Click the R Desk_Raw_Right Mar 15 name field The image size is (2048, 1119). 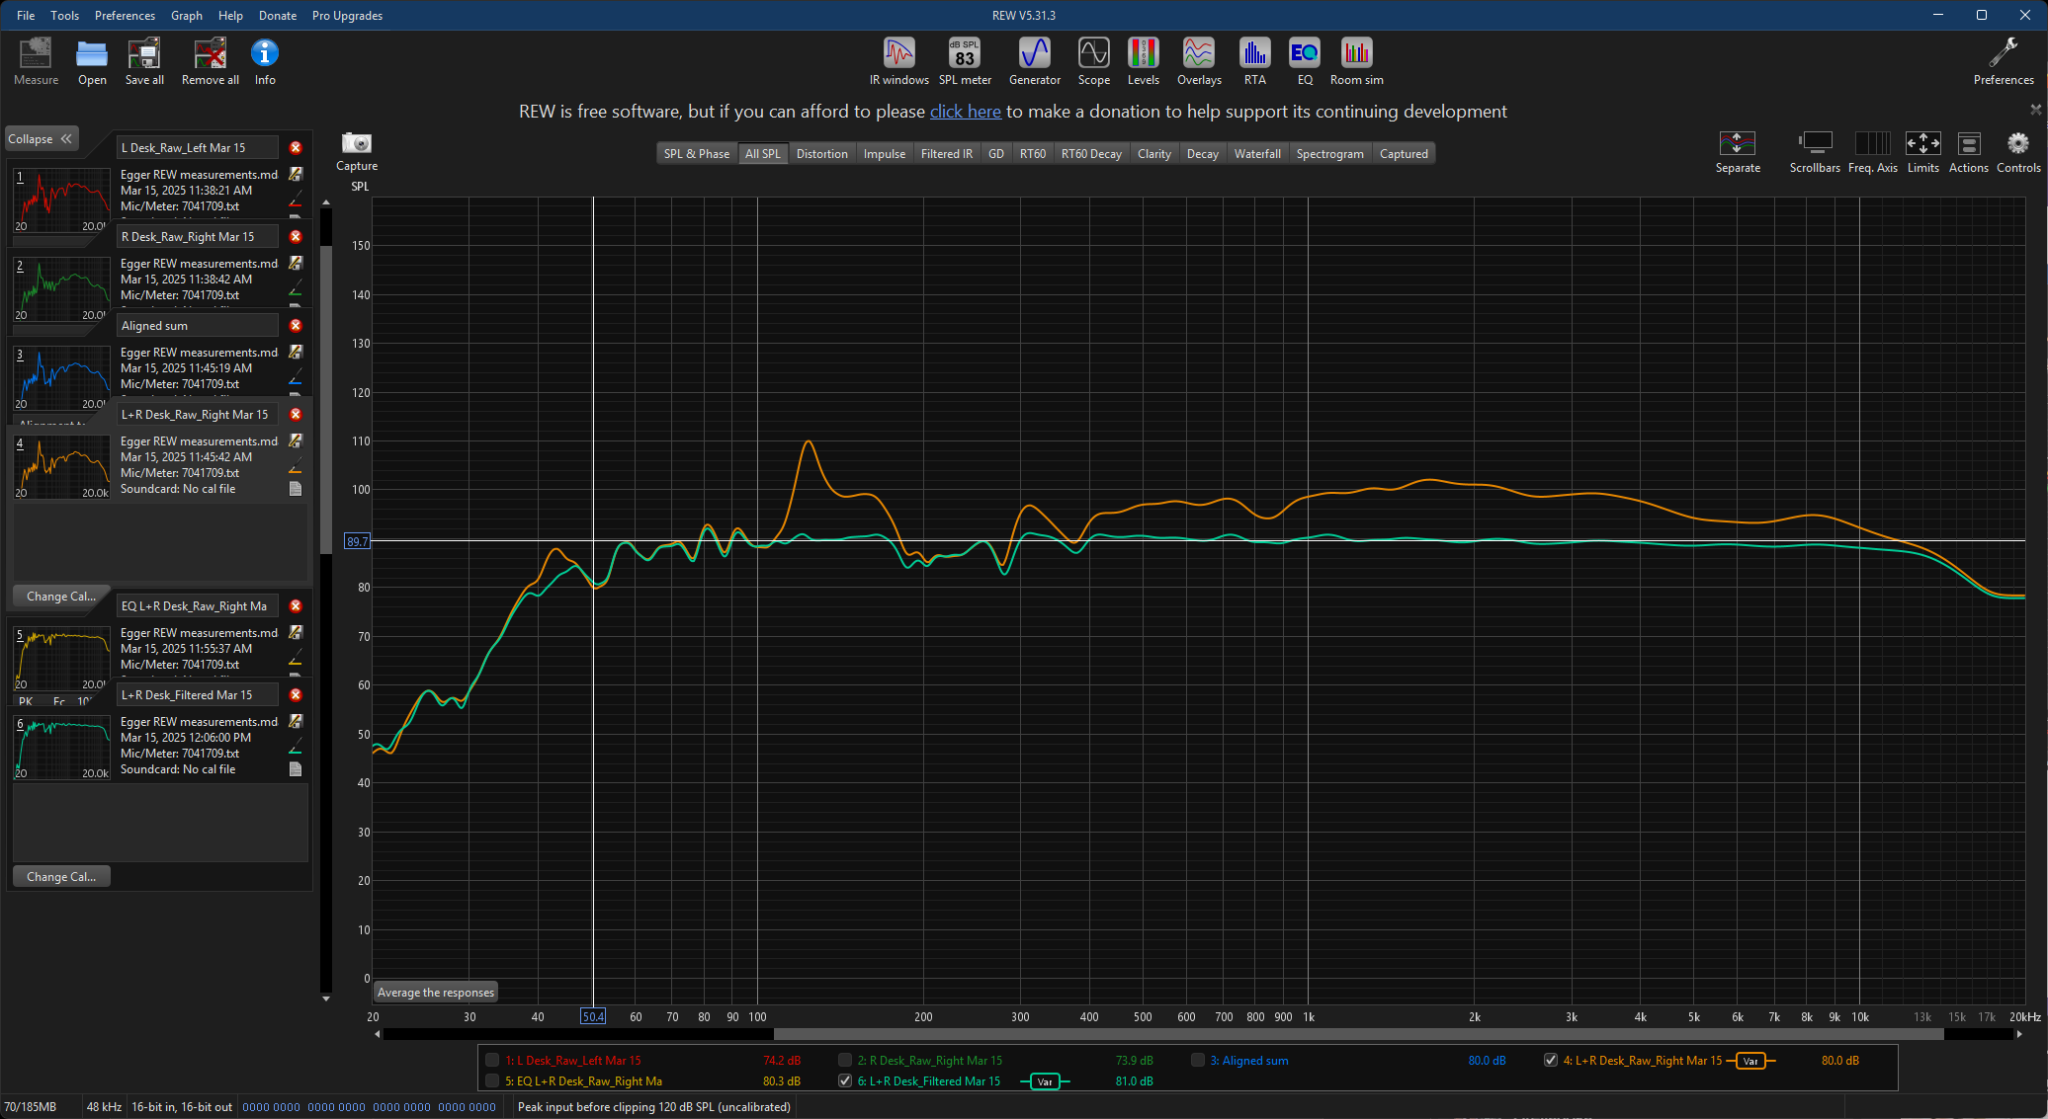pyautogui.click(x=197, y=236)
